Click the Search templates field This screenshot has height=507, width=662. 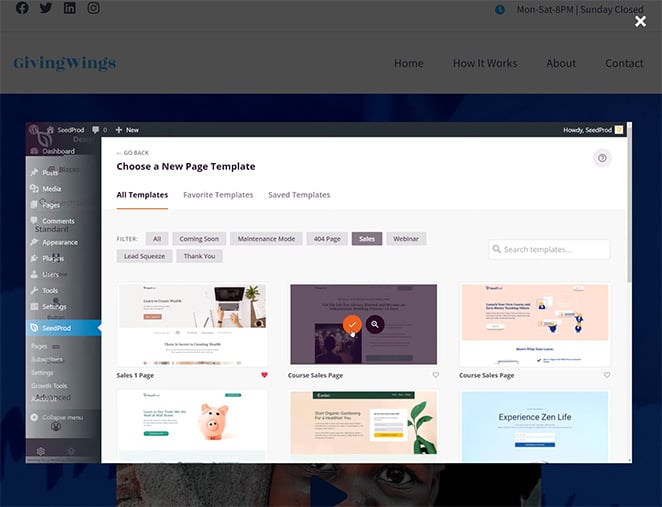coord(549,249)
